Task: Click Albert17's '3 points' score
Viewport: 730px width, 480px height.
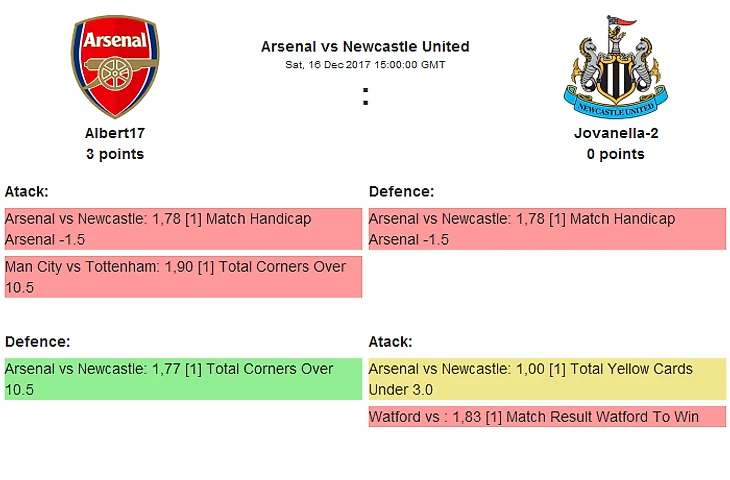Action: (x=115, y=154)
